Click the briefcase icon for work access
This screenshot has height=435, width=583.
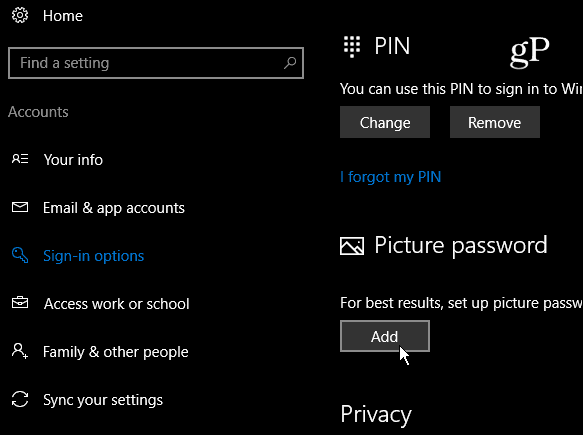click(20, 303)
